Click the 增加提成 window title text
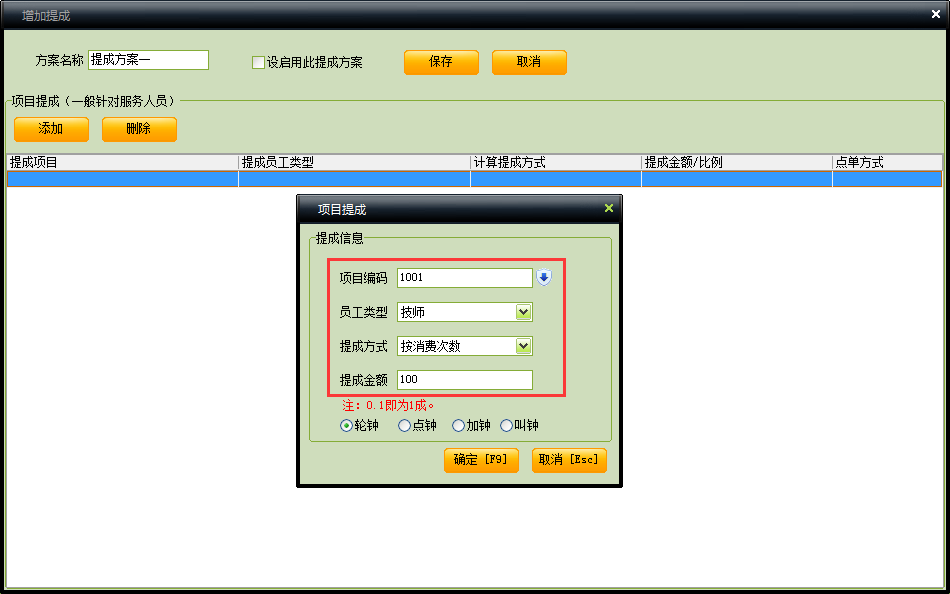 pos(46,16)
